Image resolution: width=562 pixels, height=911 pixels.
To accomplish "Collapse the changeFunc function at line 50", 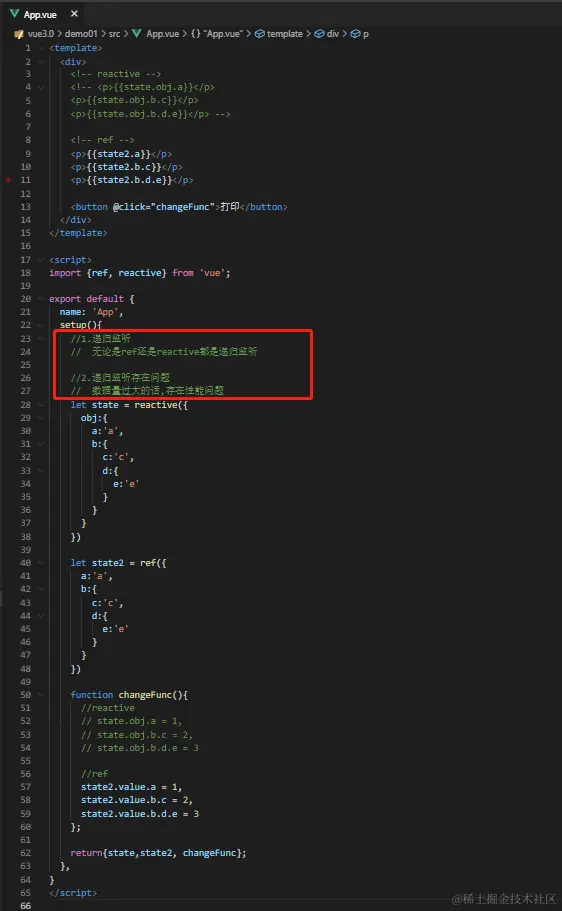I will click(x=41, y=694).
